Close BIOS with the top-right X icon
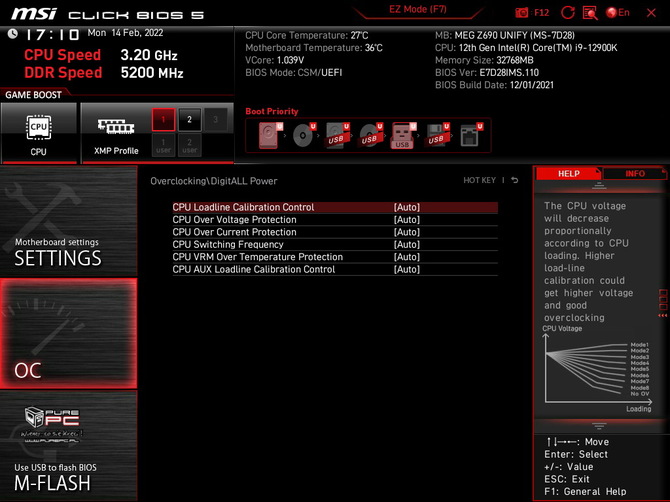The width and height of the screenshot is (670, 502). (x=651, y=13)
